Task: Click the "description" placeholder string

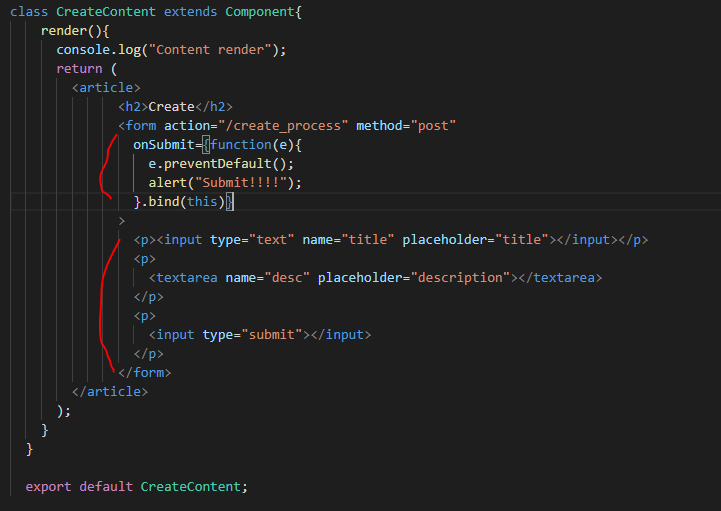Action: pos(460,278)
